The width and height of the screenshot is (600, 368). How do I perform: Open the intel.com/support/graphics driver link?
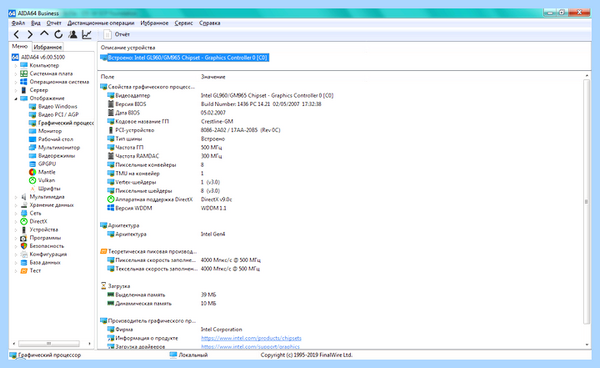pyautogui.click(x=250, y=347)
